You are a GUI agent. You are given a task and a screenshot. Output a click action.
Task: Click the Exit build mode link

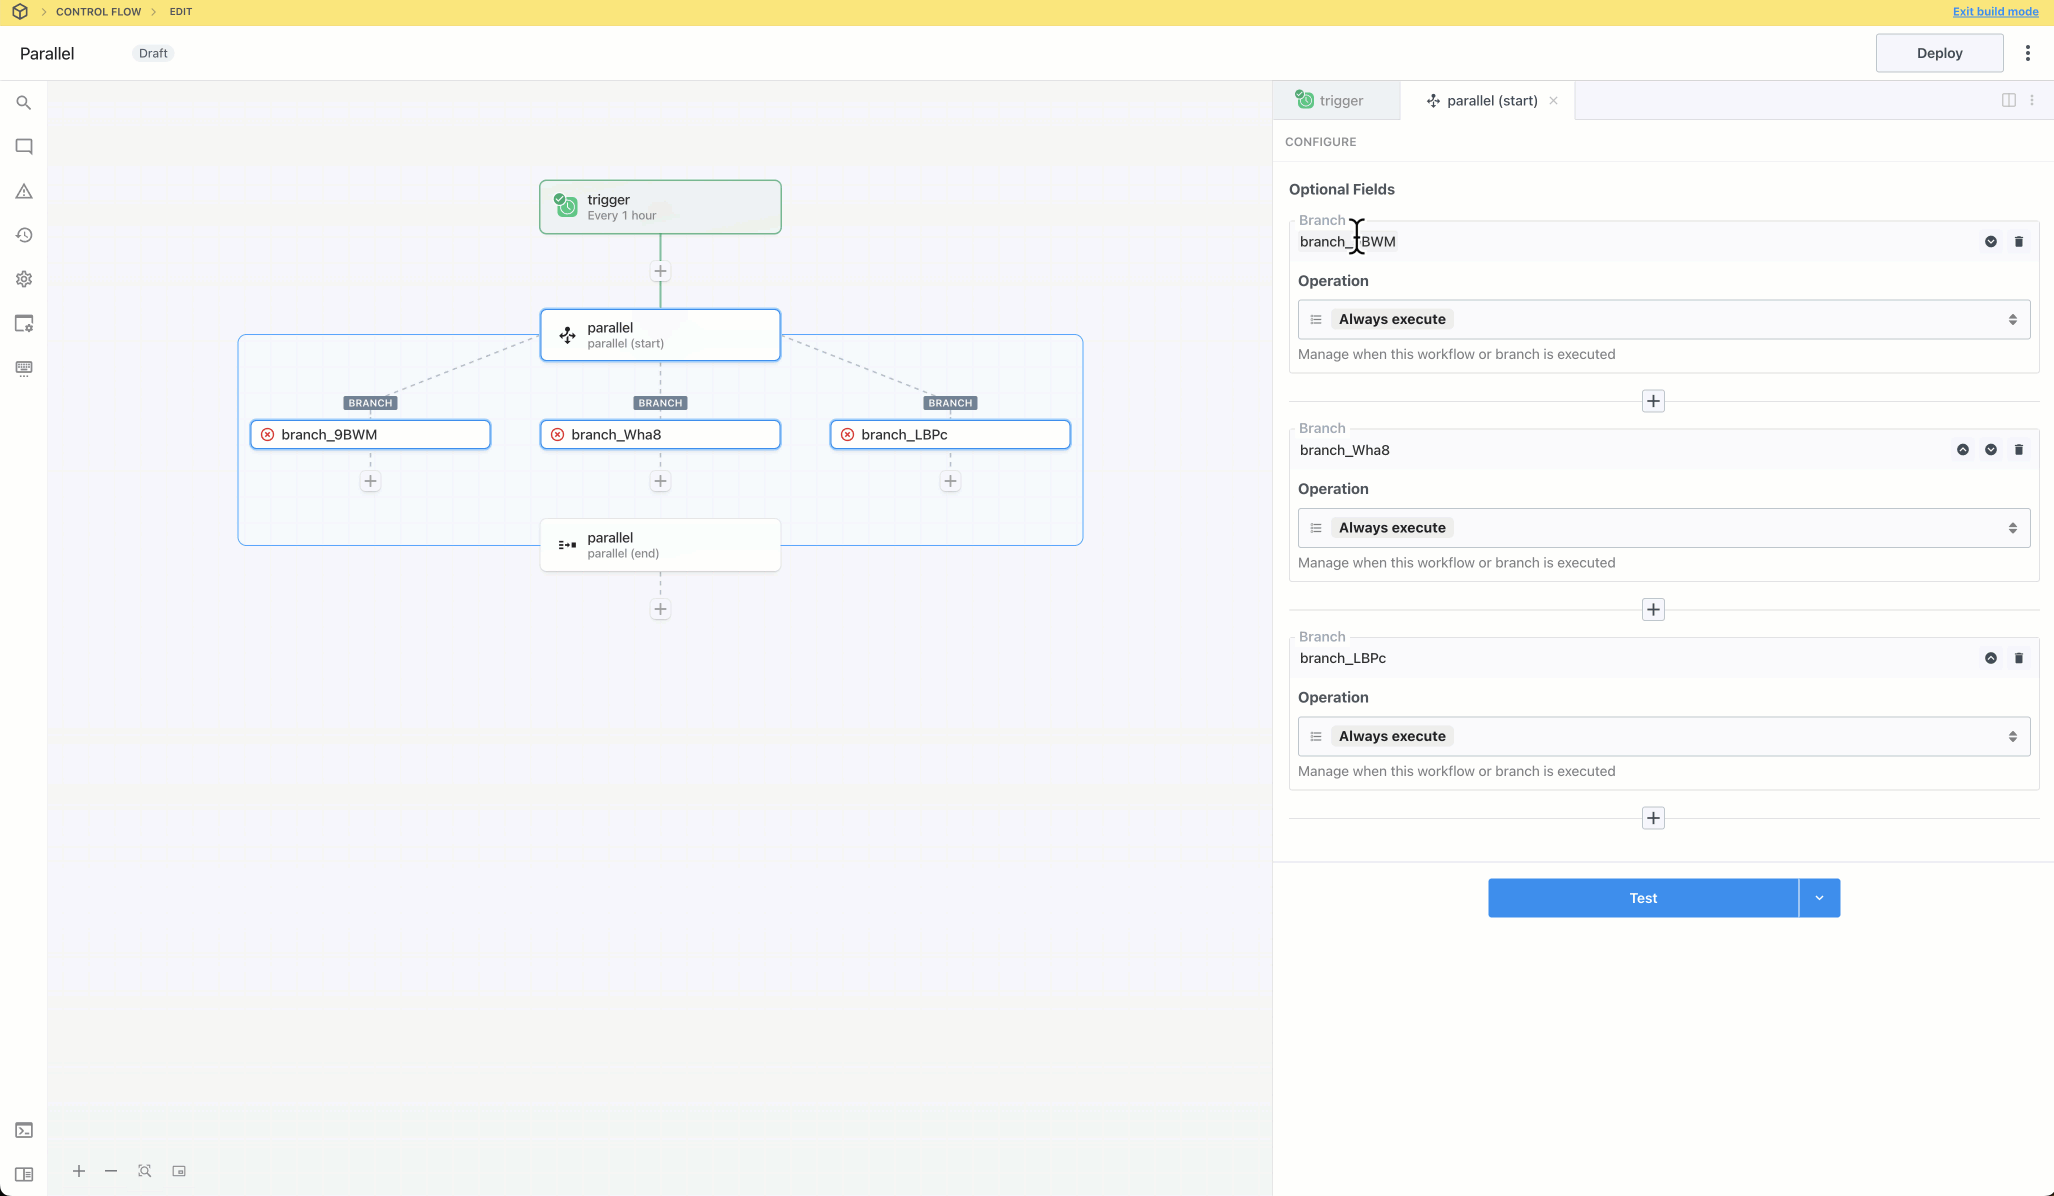1994,12
